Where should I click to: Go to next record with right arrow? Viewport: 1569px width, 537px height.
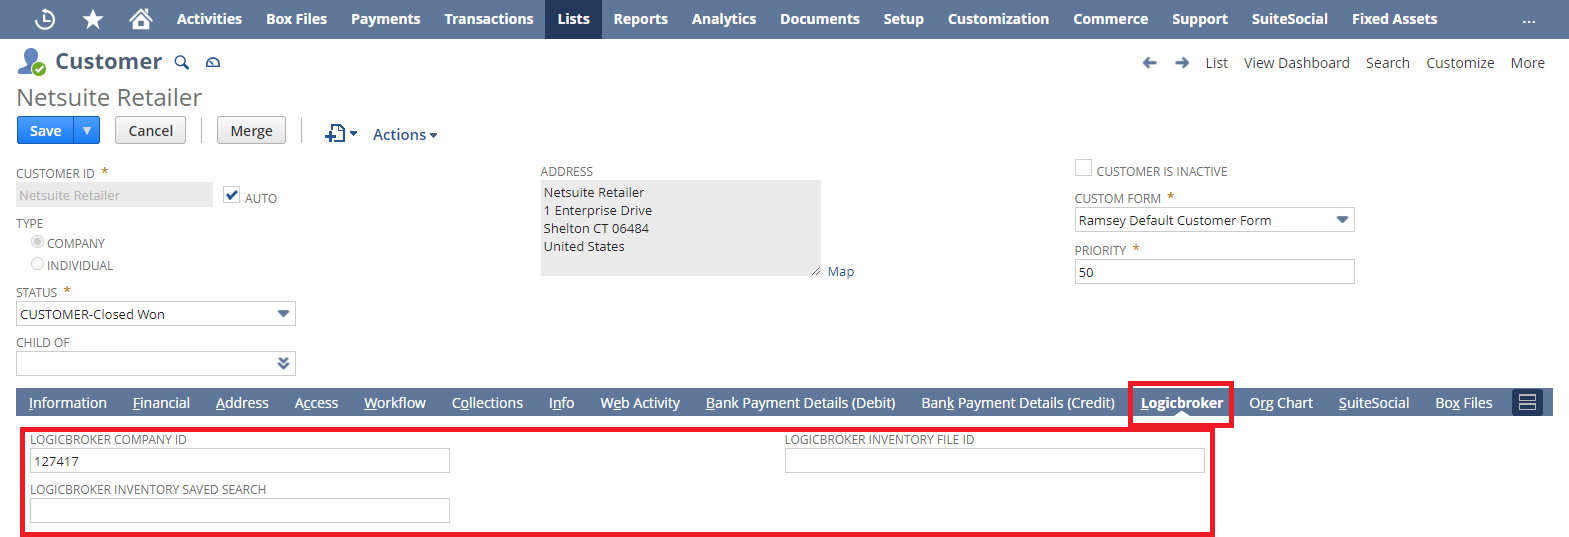(x=1182, y=63)
